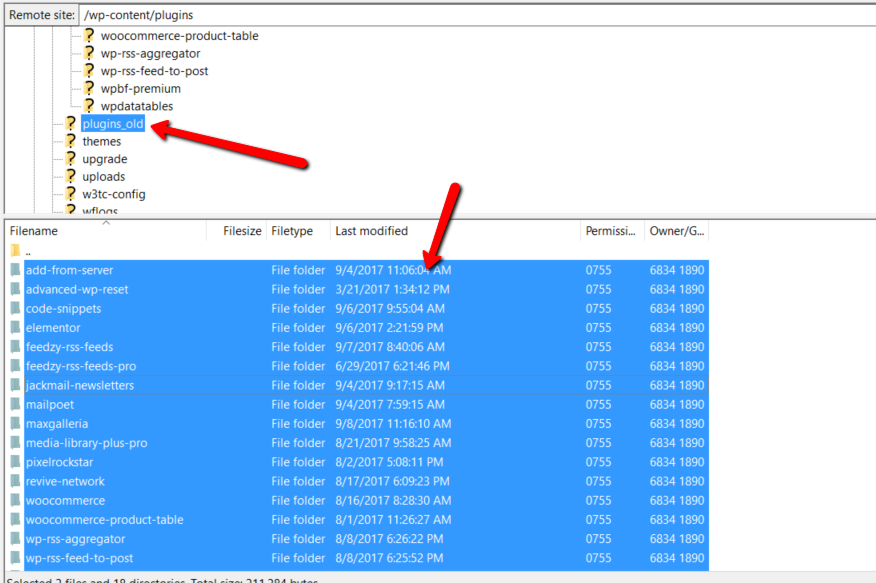Screen dimensions: 876x583
Task: Select mailpoet folder name
Action: tap(50, 404)
